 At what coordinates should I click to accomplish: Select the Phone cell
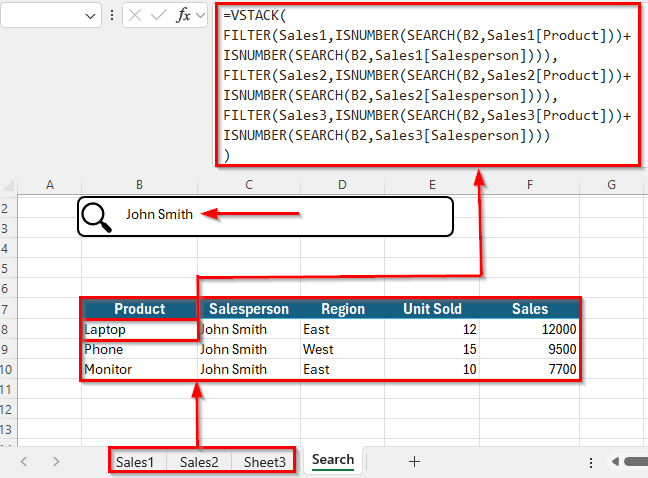[139, 349]
